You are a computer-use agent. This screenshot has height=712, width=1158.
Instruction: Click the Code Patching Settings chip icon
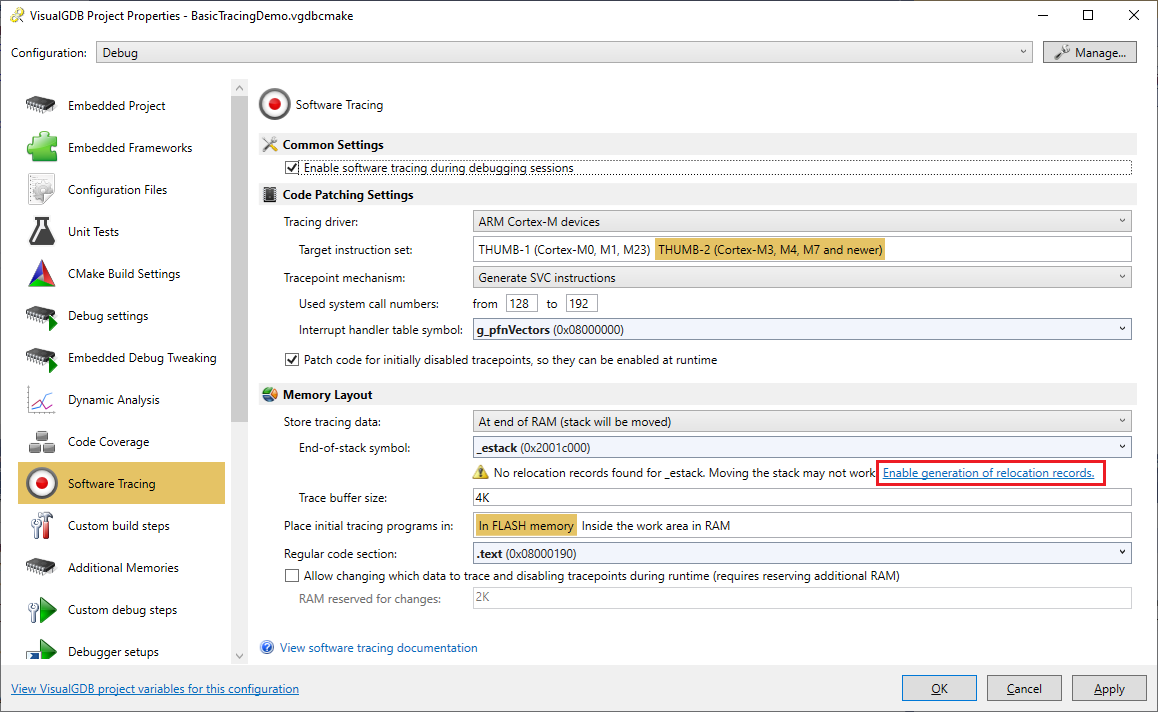point(270,194)
